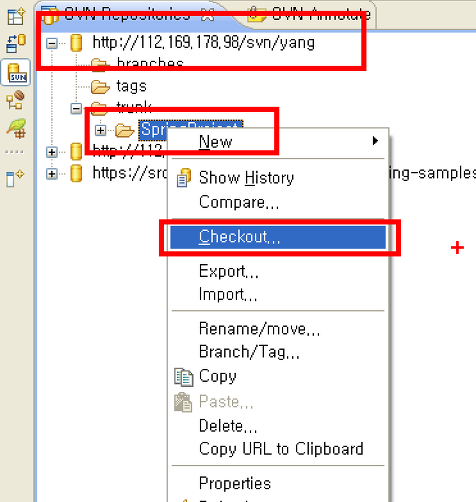476x502 pixels.
Task: Click the yang repository database icon
Action: [x=76, y=43]
